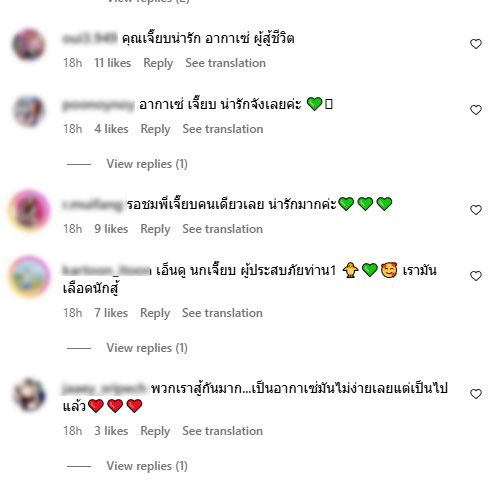Heart the comment with three green hearts

[x=476, y=210]
